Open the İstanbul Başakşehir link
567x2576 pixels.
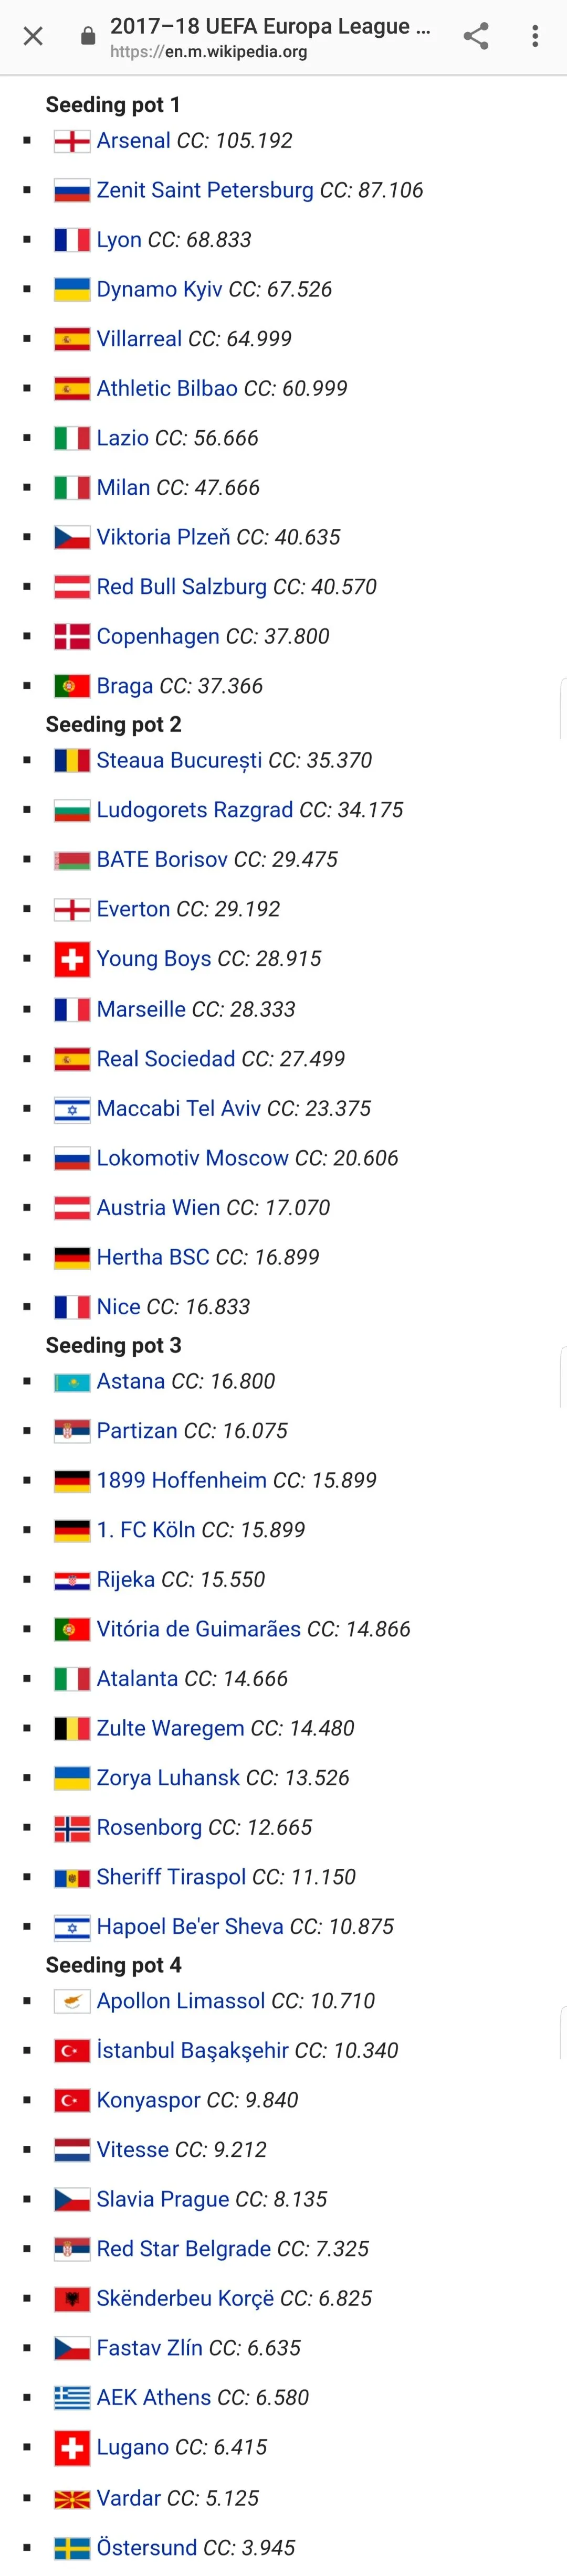(192, 2051)
